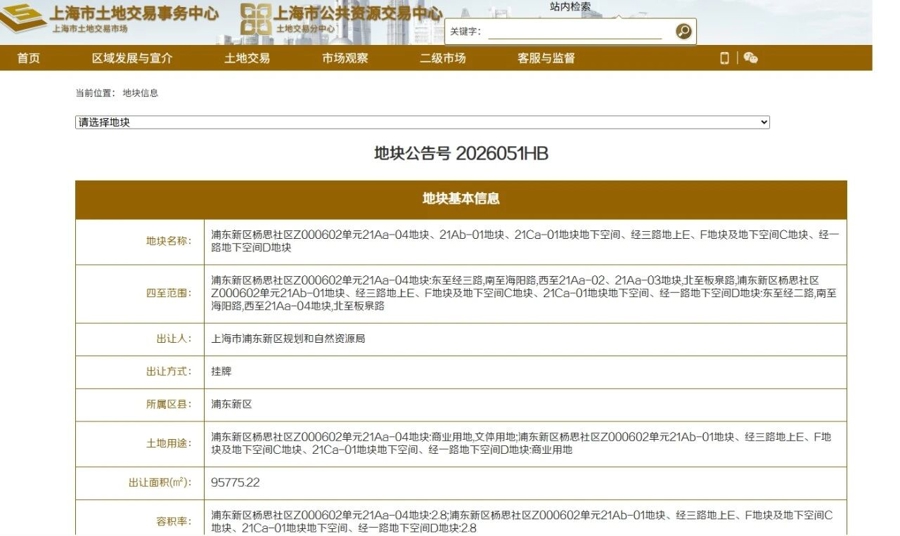Viewport: 900px width, 536px height.
Task: Click the 地块信息 breadcrumb link
Action: tap(140, 93)
